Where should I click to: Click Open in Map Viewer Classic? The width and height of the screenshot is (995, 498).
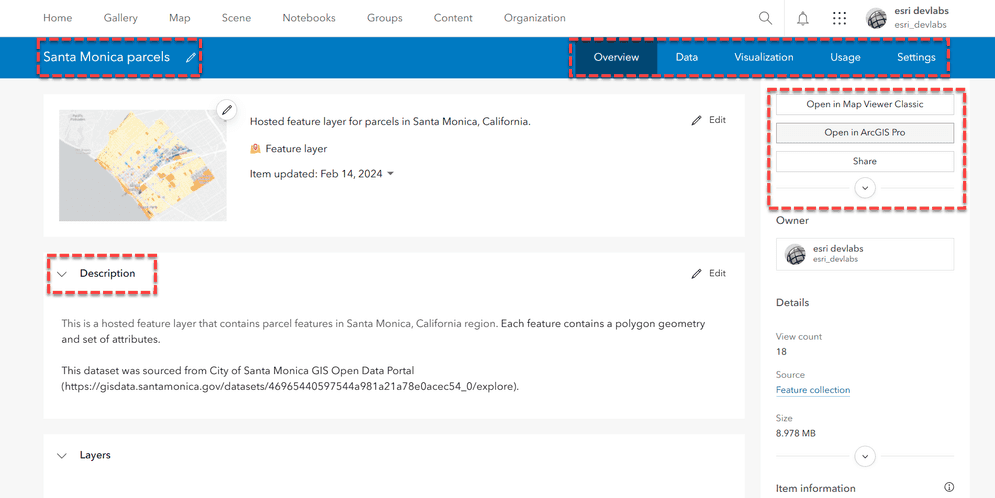[865, 104]
